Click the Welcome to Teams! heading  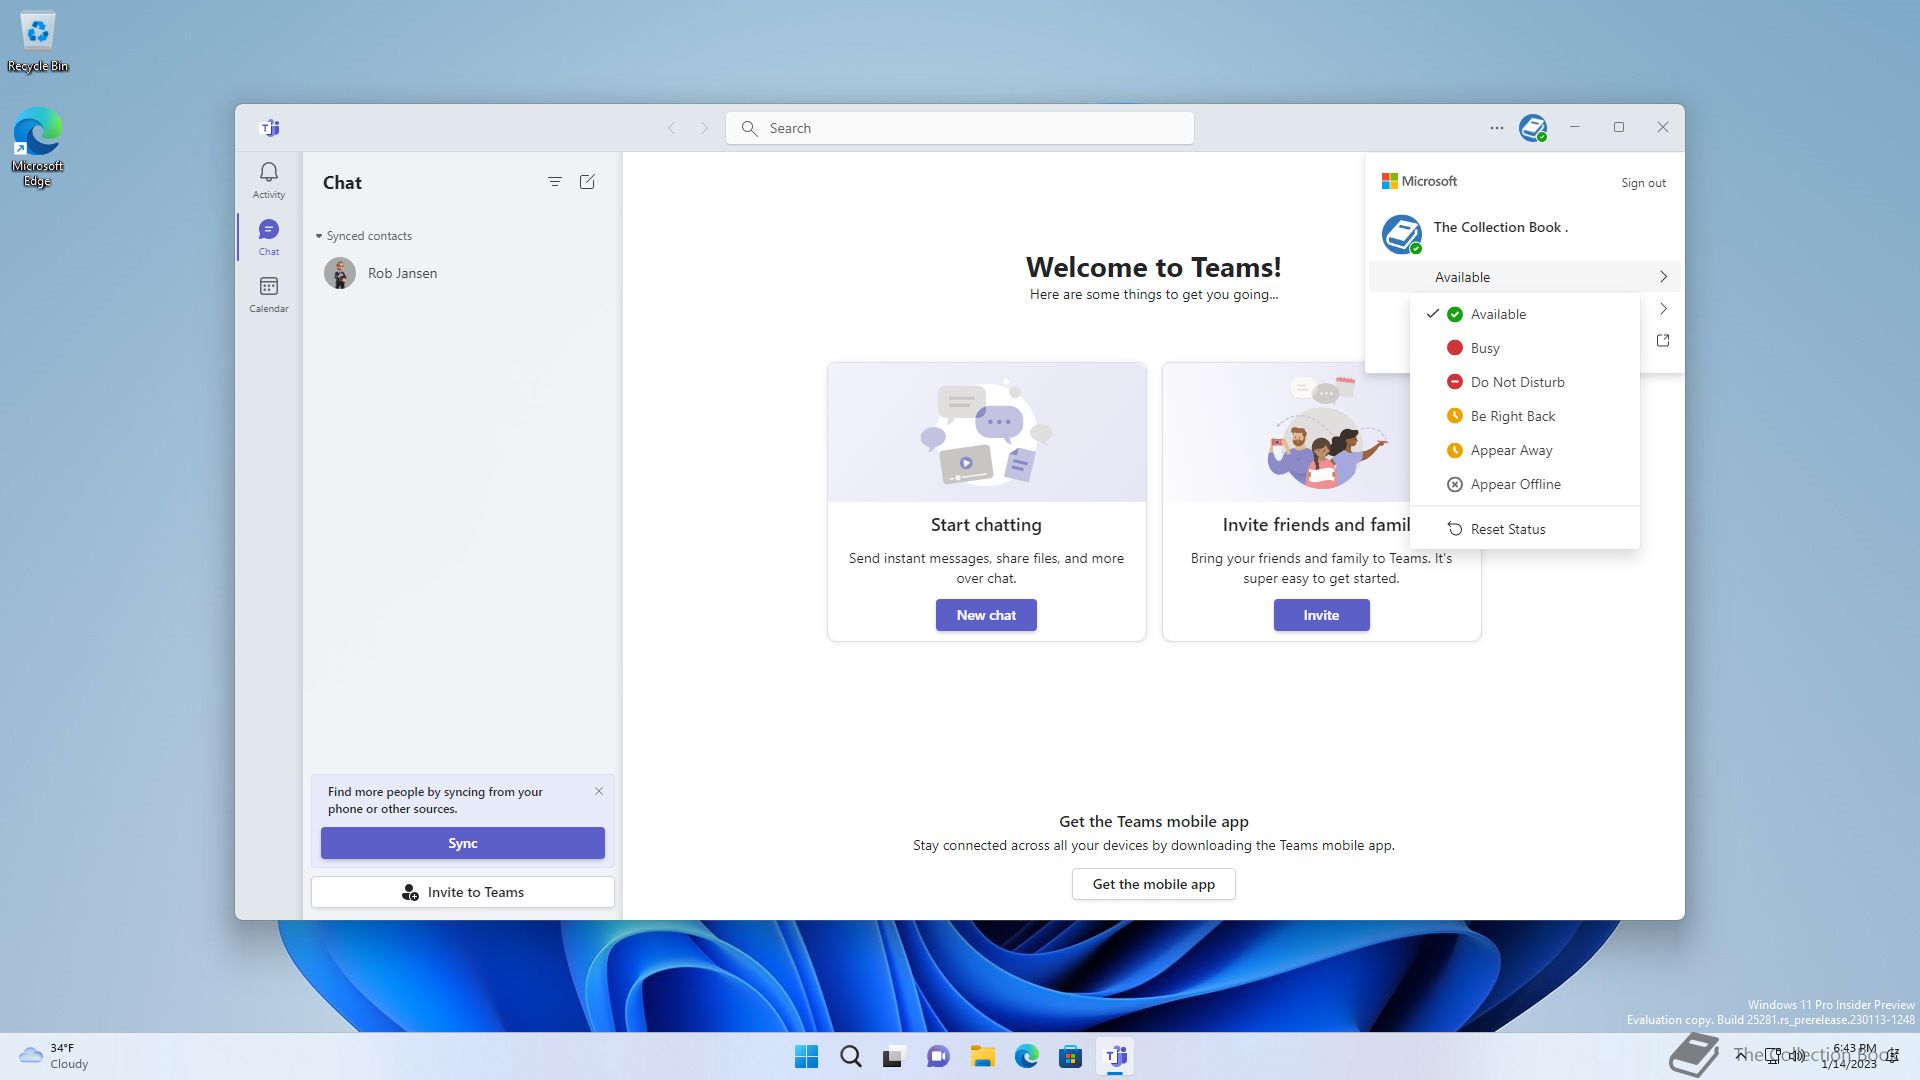pyautogui.click(x=1153, y=267)
